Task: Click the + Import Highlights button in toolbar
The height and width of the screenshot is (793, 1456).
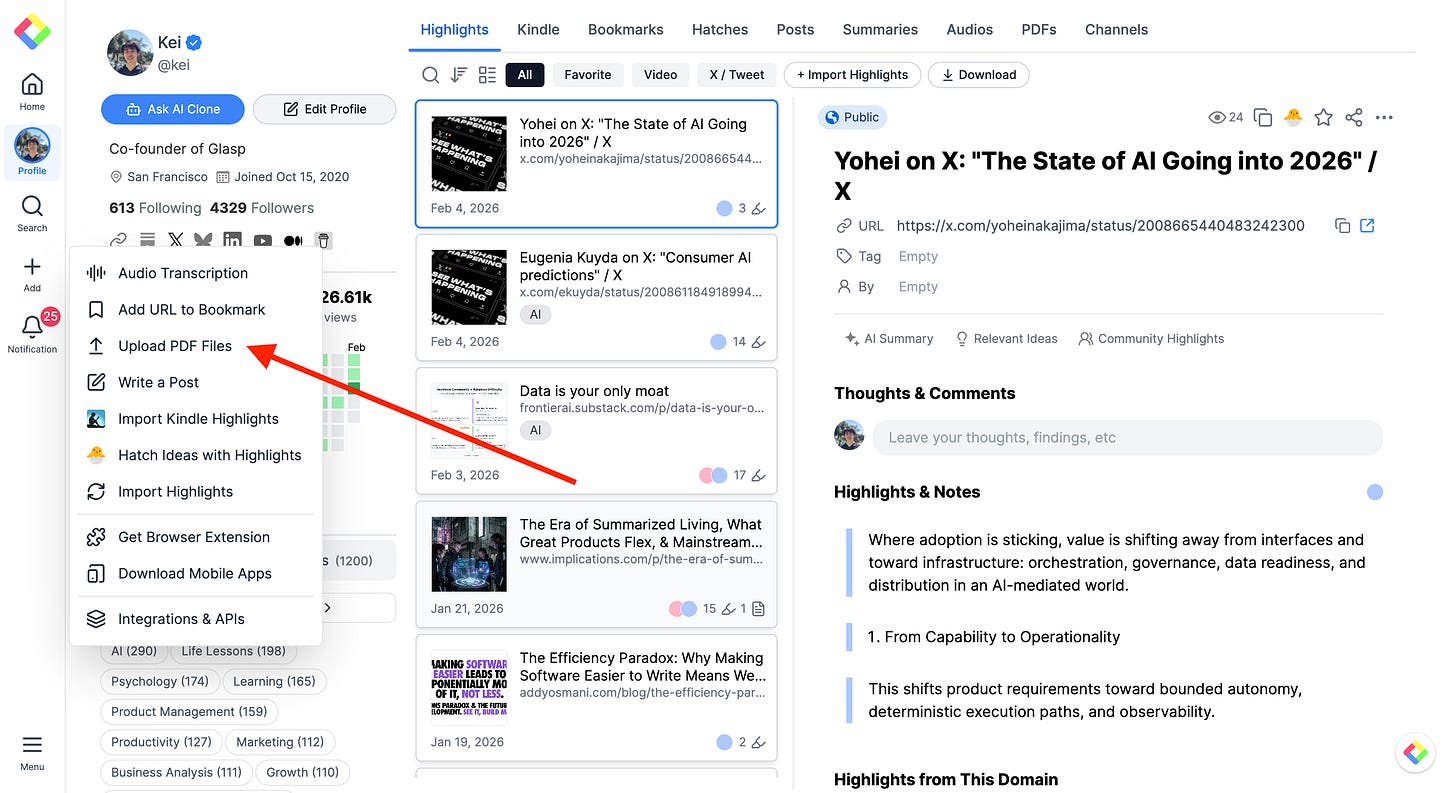Action: [x=852, y=75]
